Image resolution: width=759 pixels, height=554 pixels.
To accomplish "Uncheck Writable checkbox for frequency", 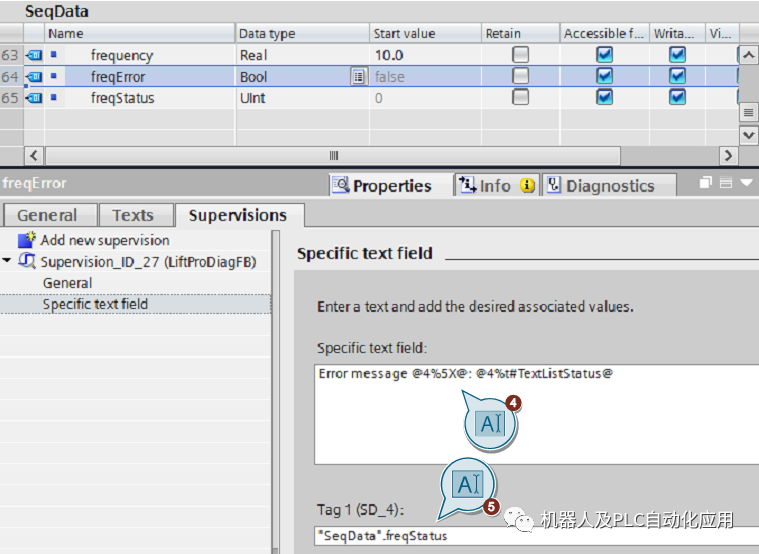I will click(677, 55).
